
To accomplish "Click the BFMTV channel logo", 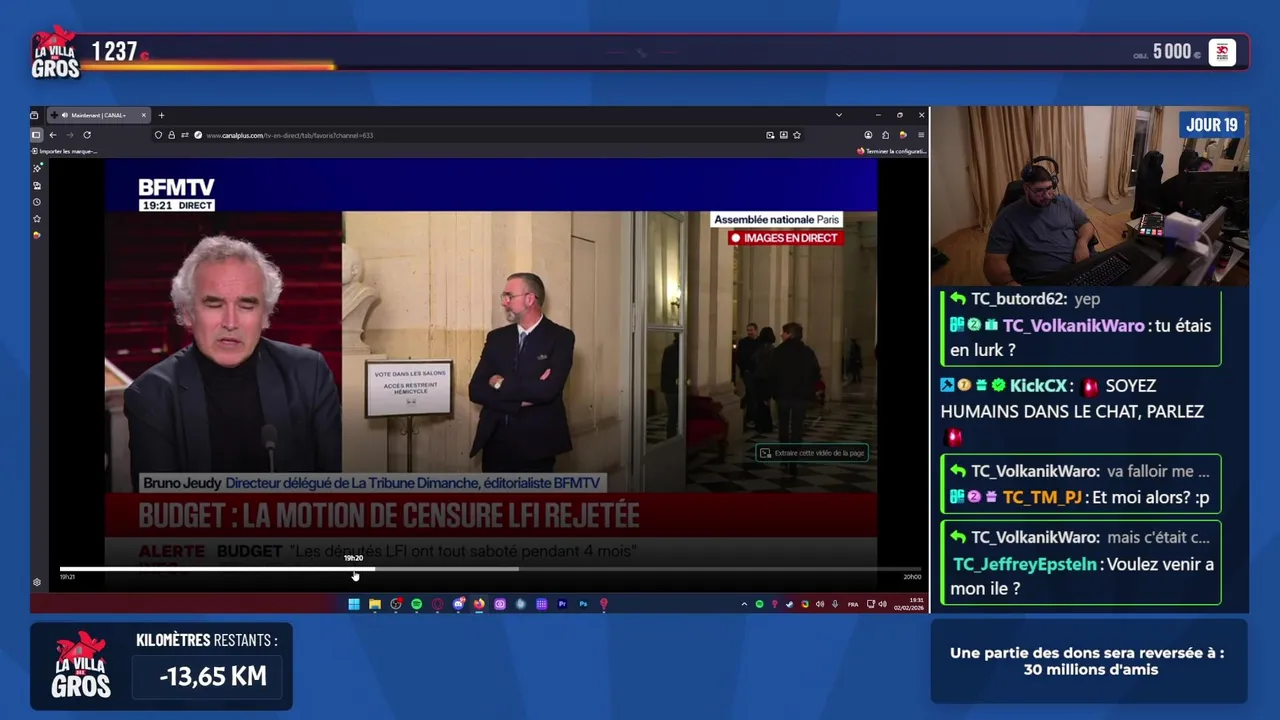I will click(176, 187).
